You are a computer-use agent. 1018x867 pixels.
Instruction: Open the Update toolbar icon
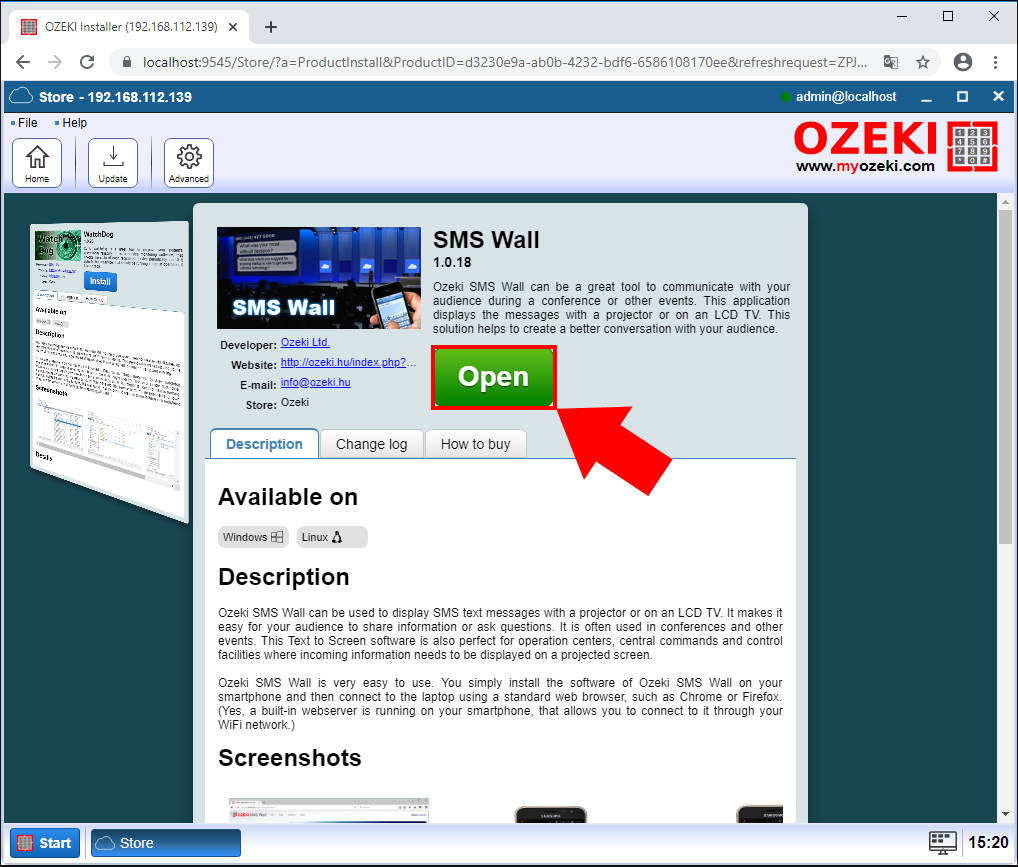click(113, 162)
